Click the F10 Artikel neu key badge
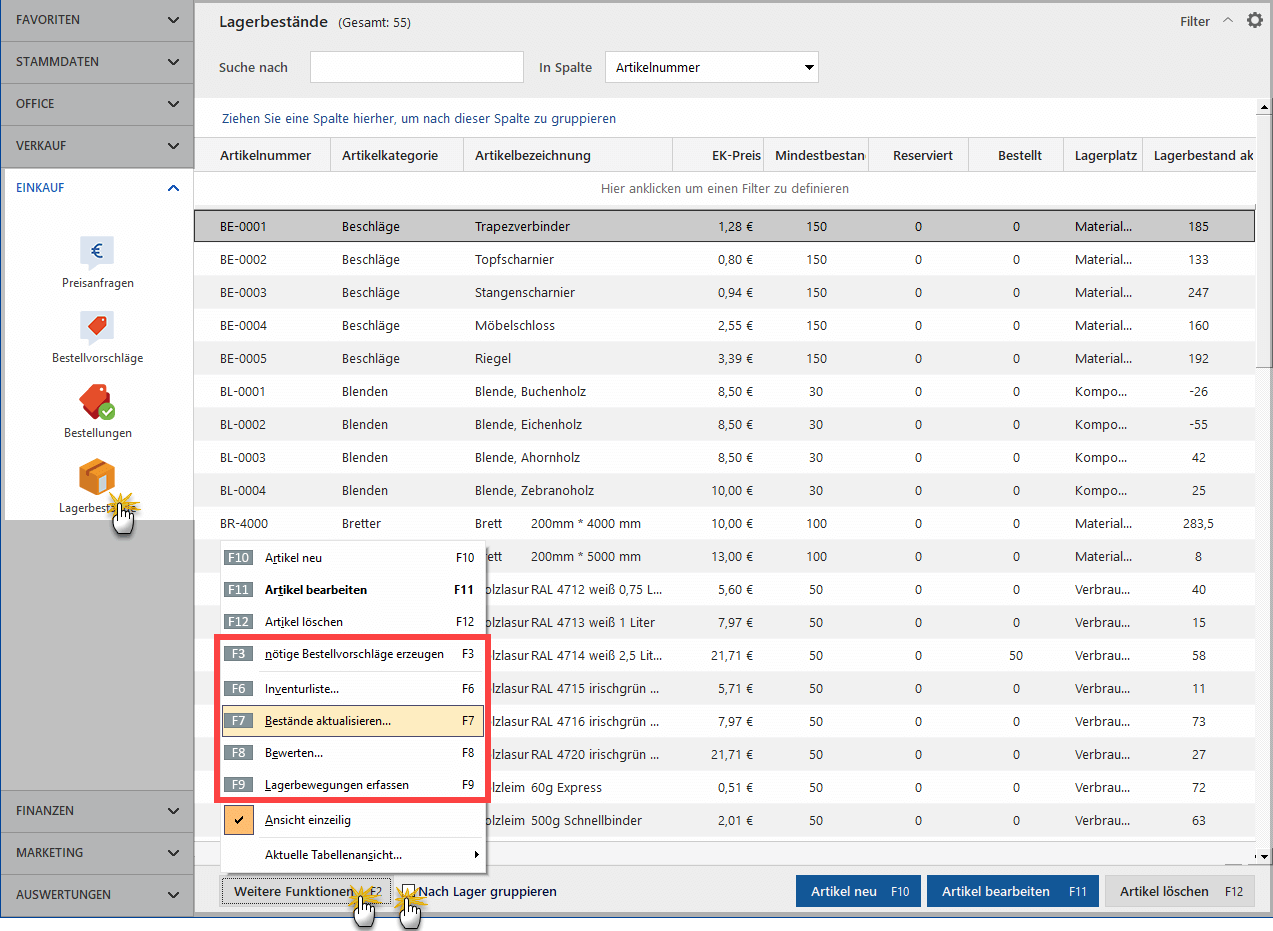The image size is (1273, 931). (238, 558)
